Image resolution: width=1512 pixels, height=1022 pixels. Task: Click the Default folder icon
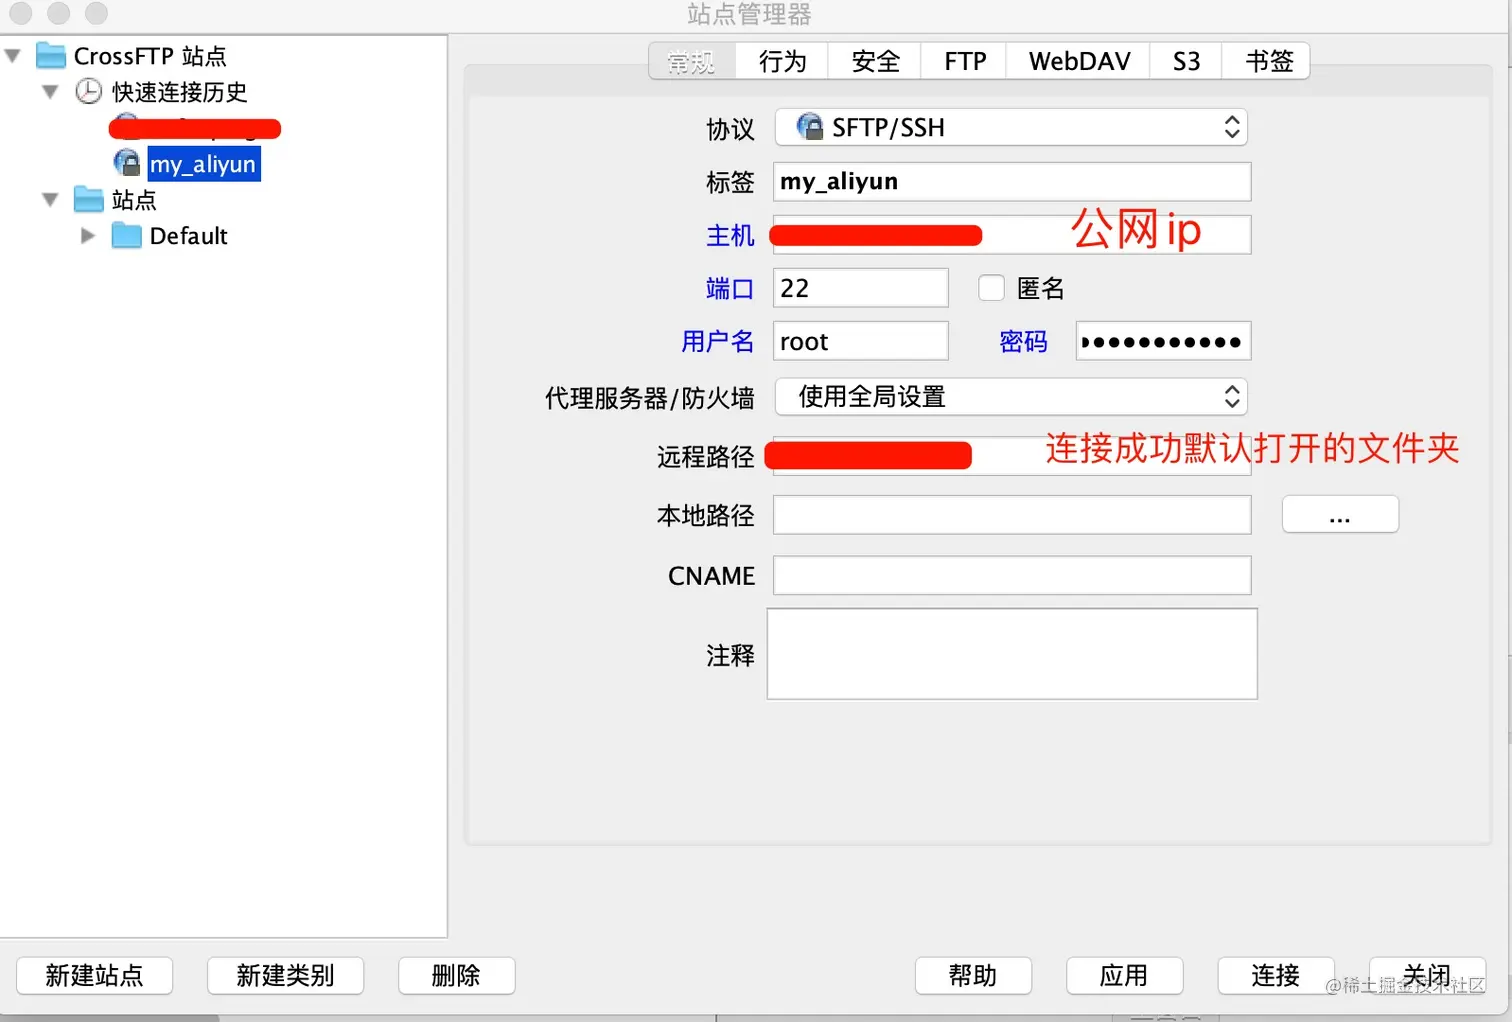point(127,236)
